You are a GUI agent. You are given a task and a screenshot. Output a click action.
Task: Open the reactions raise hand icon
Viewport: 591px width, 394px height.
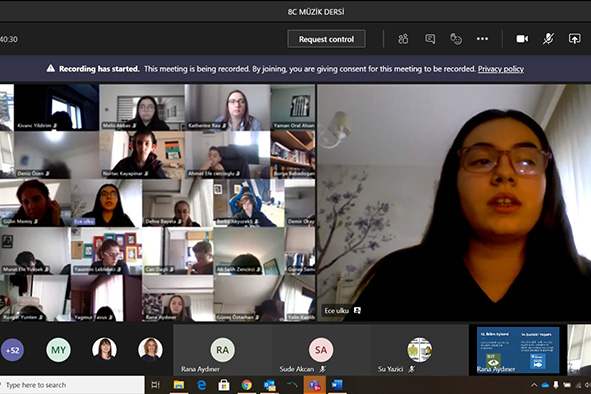click(x=456, y=39)
